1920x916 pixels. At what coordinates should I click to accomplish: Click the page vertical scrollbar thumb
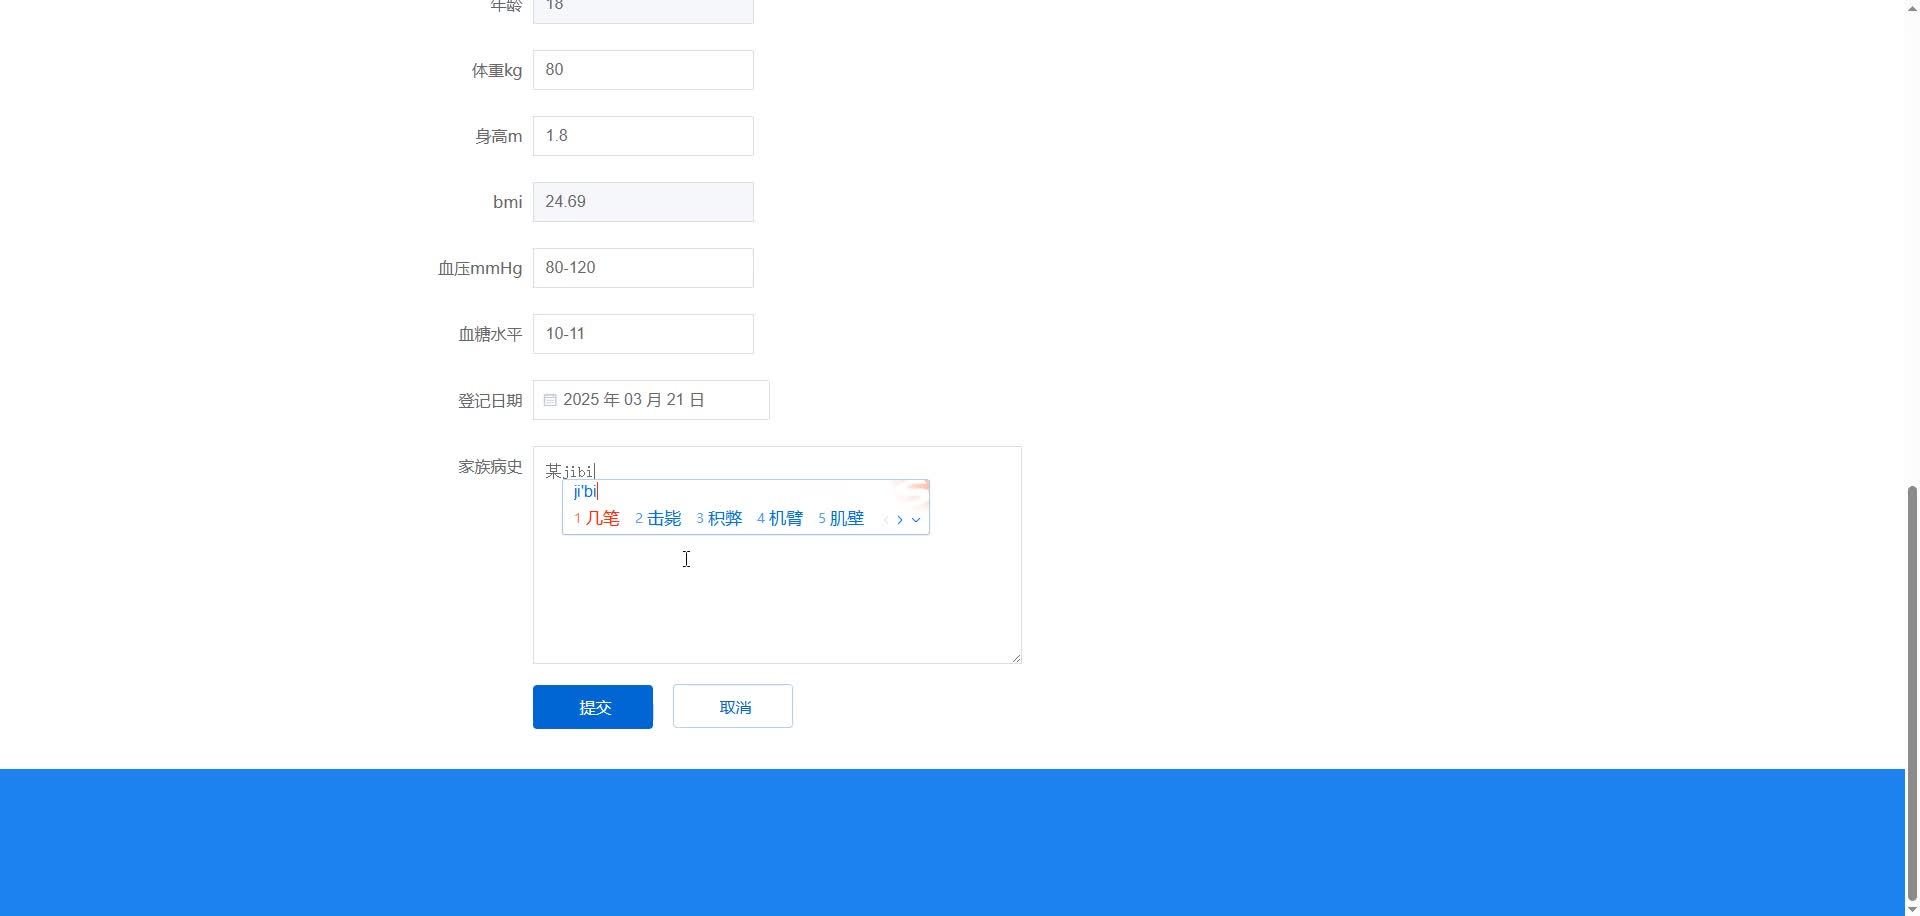coord(1912,692)
